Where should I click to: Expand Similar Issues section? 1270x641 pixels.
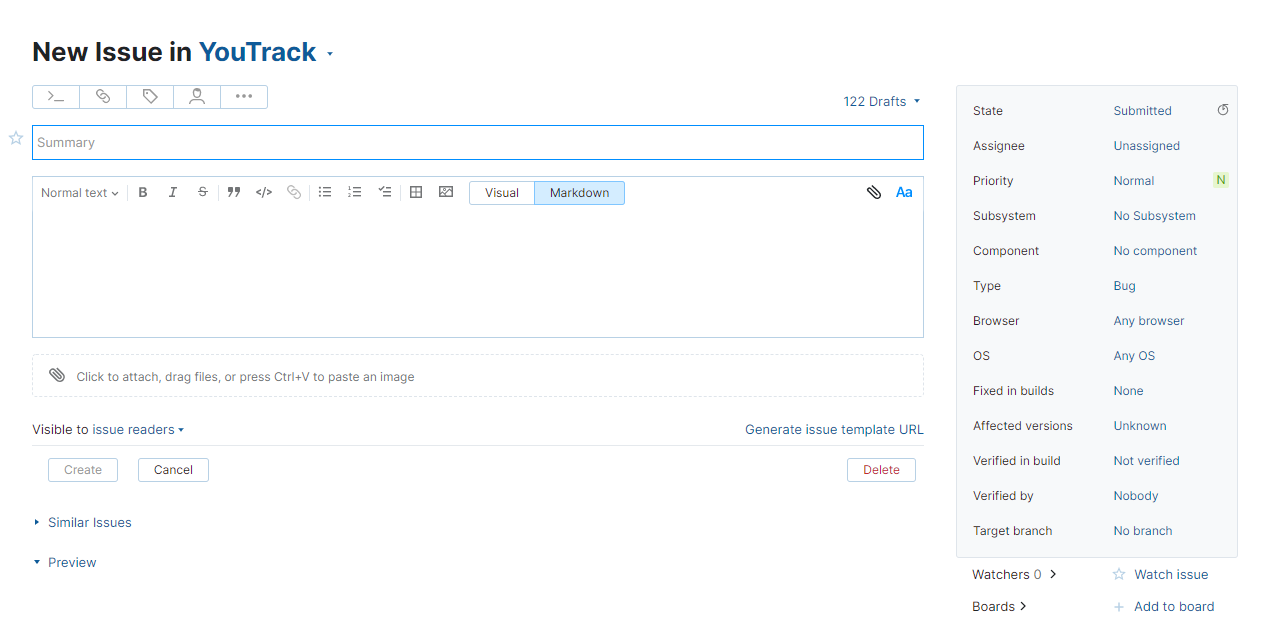pos(82,522)
